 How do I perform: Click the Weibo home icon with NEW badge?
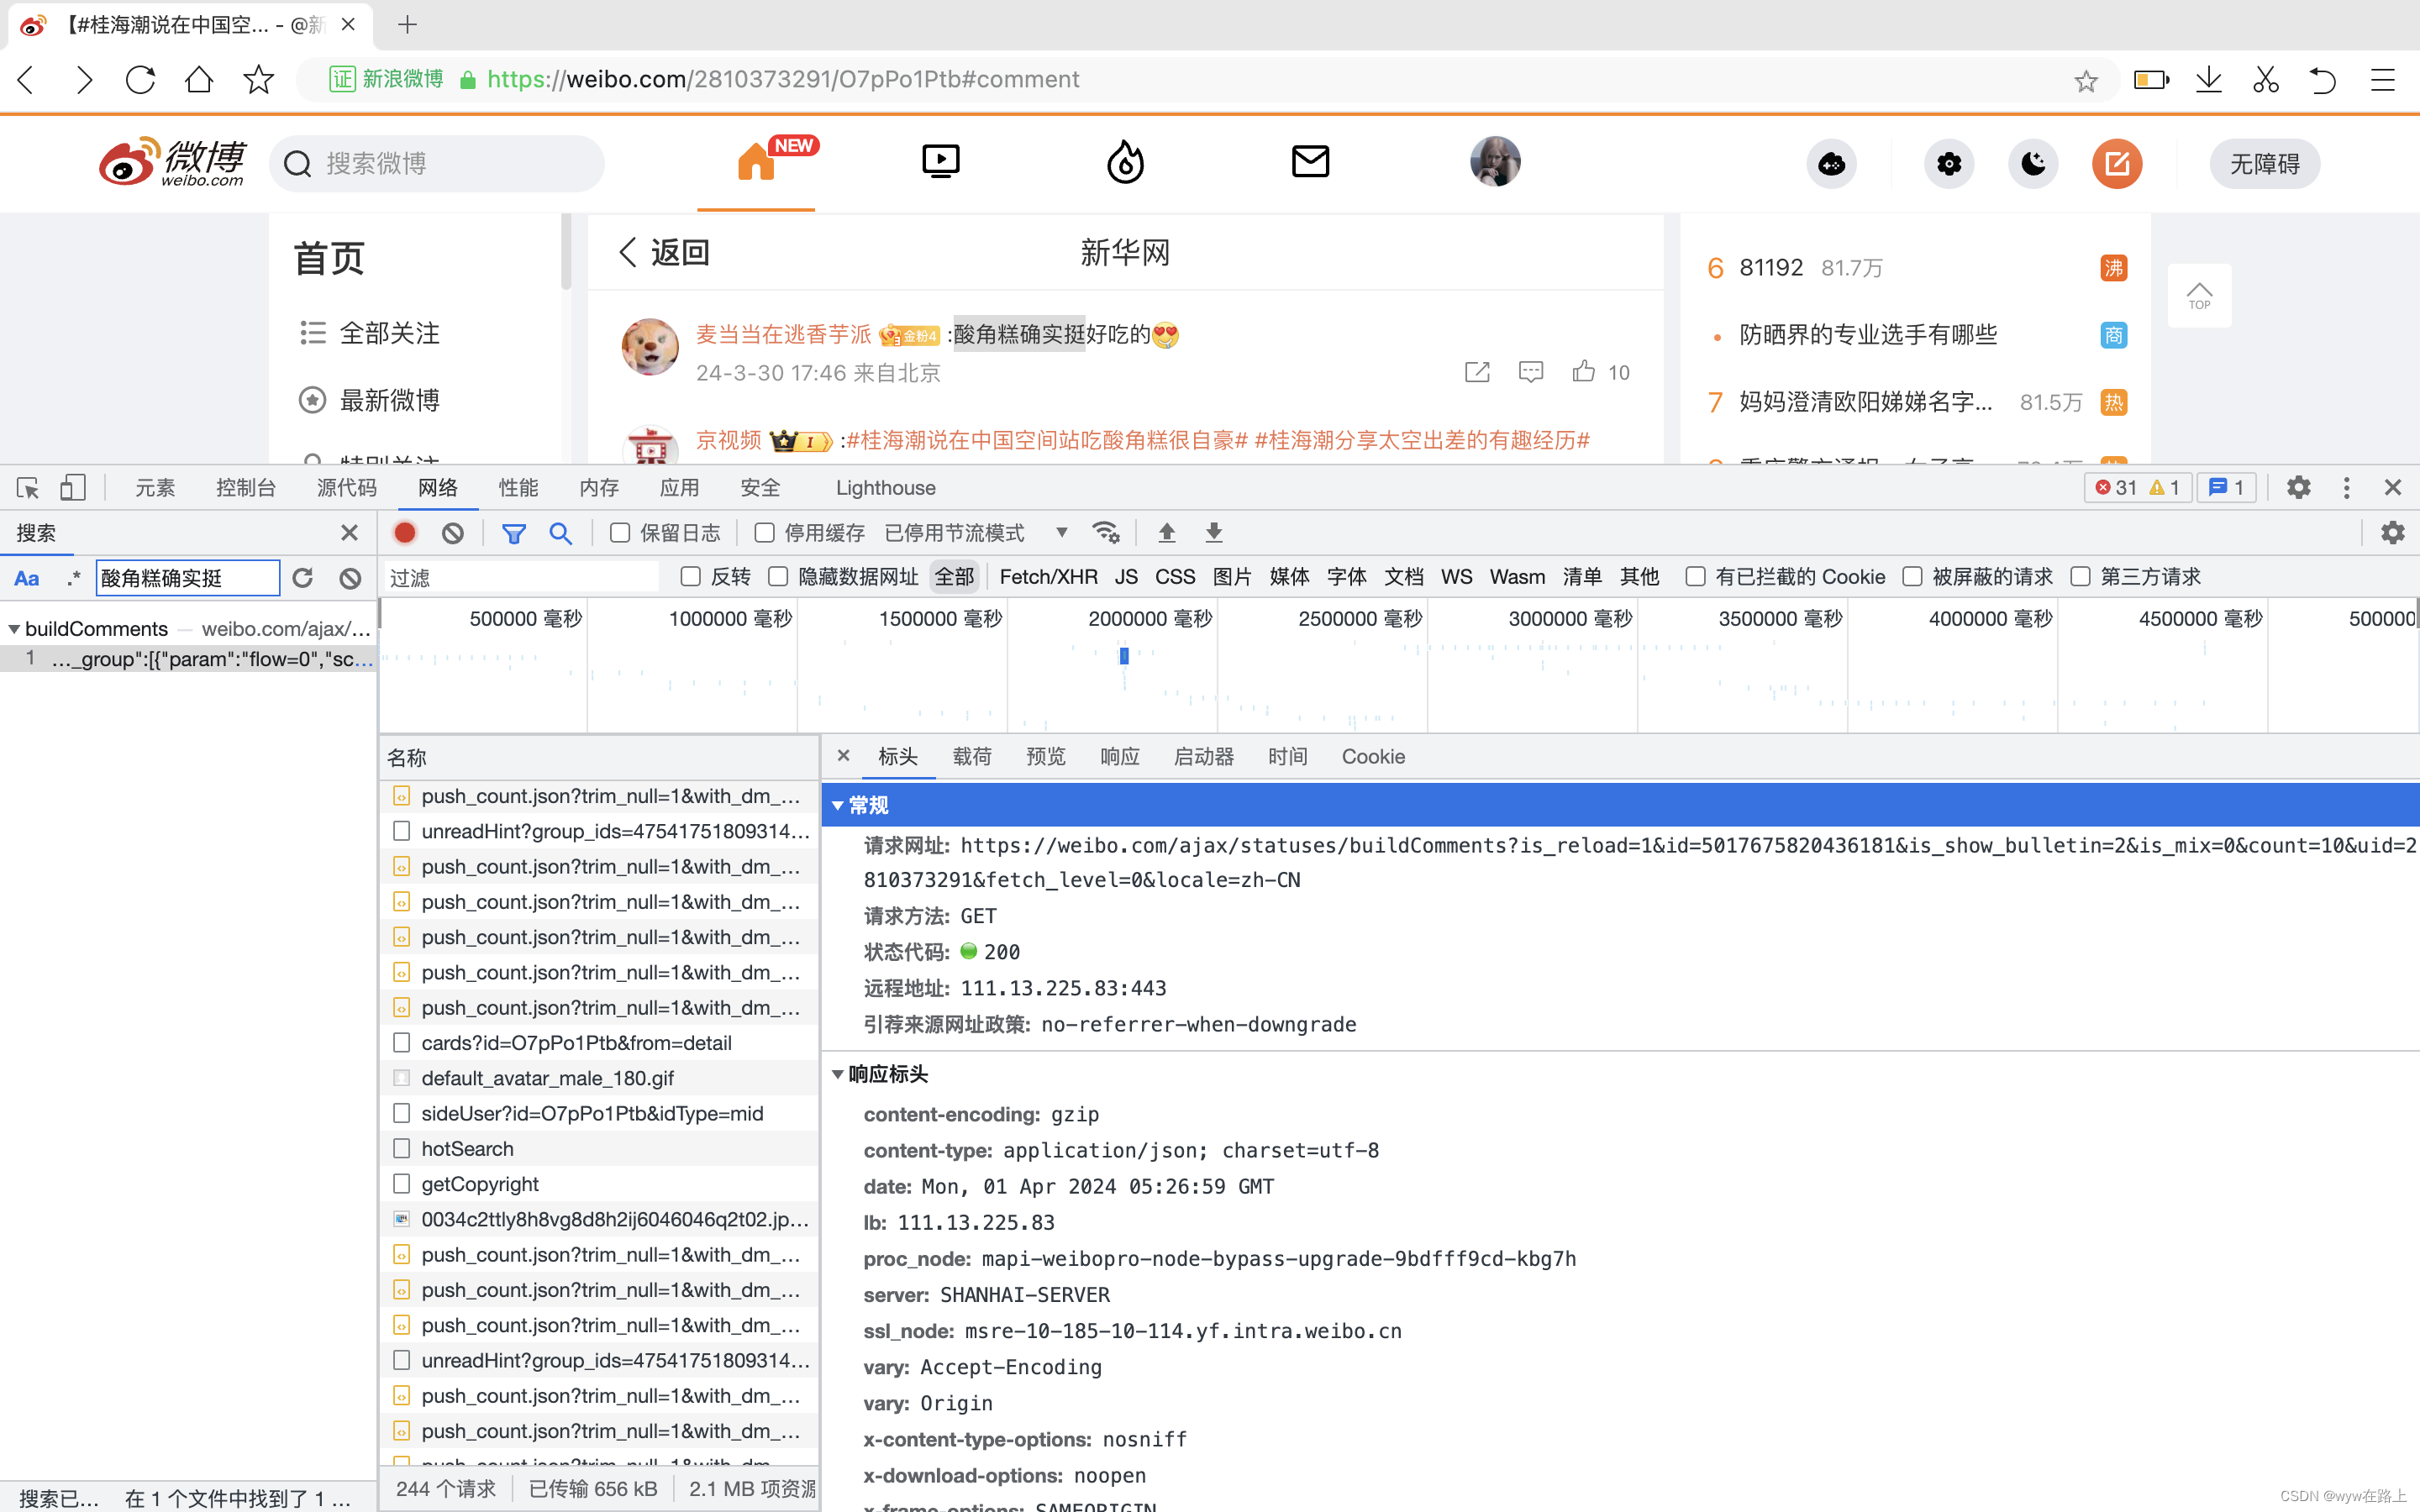pyautogui.click(x=757, y=162)
